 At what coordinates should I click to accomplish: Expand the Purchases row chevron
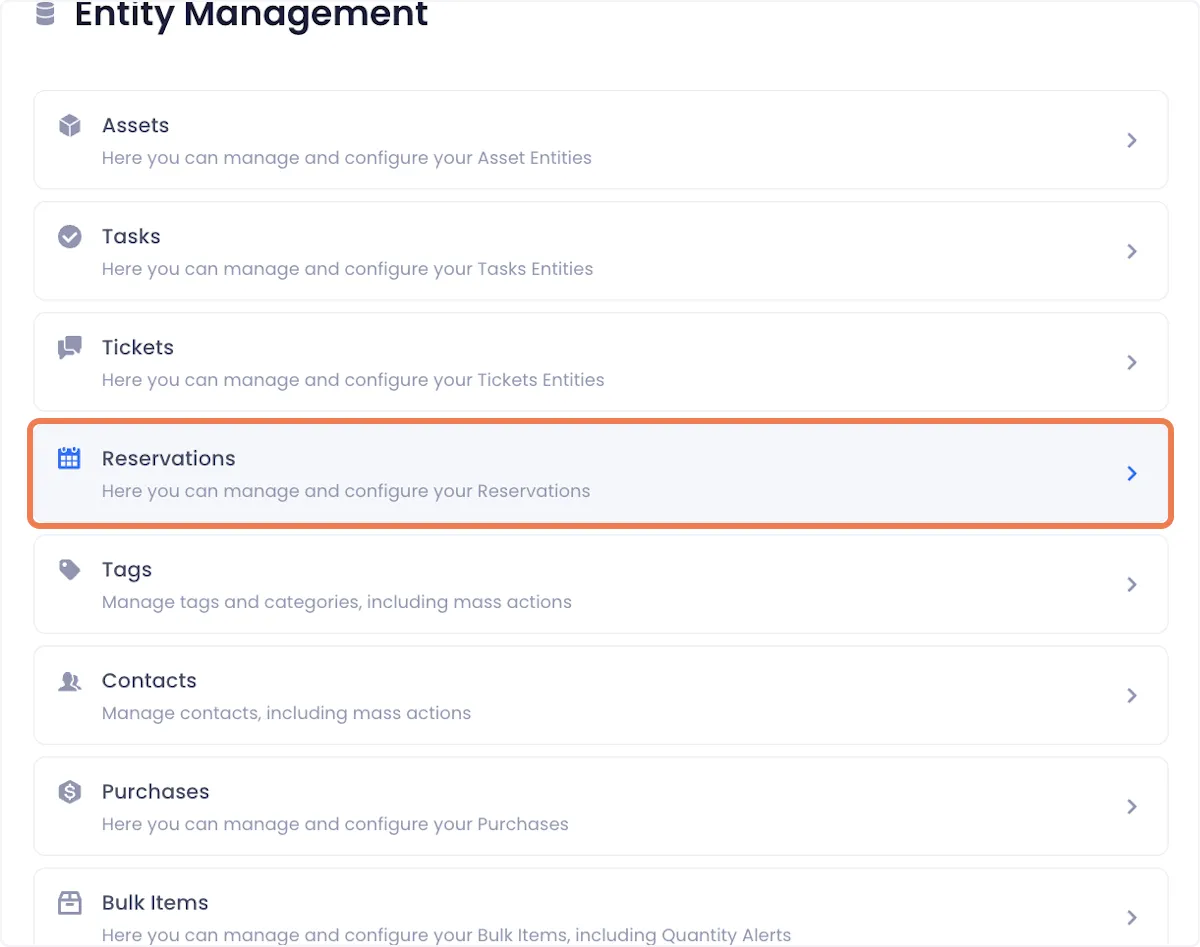click(1132, 806)
